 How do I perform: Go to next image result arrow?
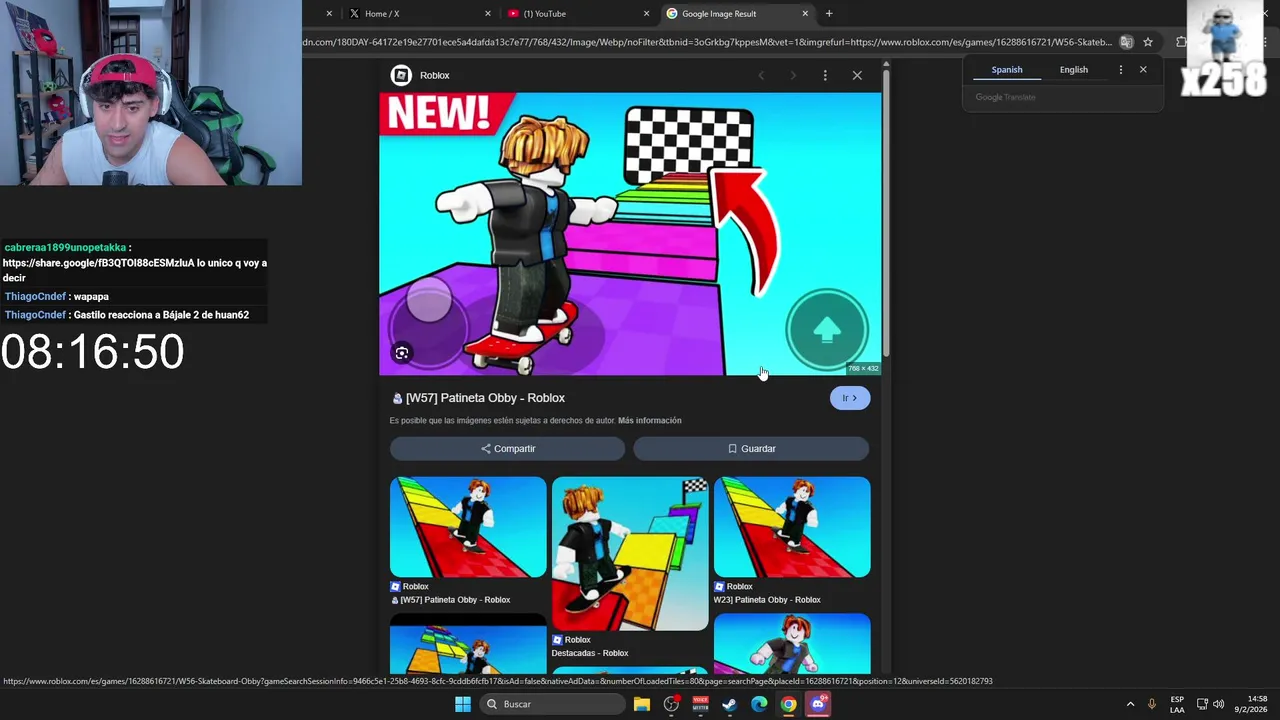click(793, 75)
